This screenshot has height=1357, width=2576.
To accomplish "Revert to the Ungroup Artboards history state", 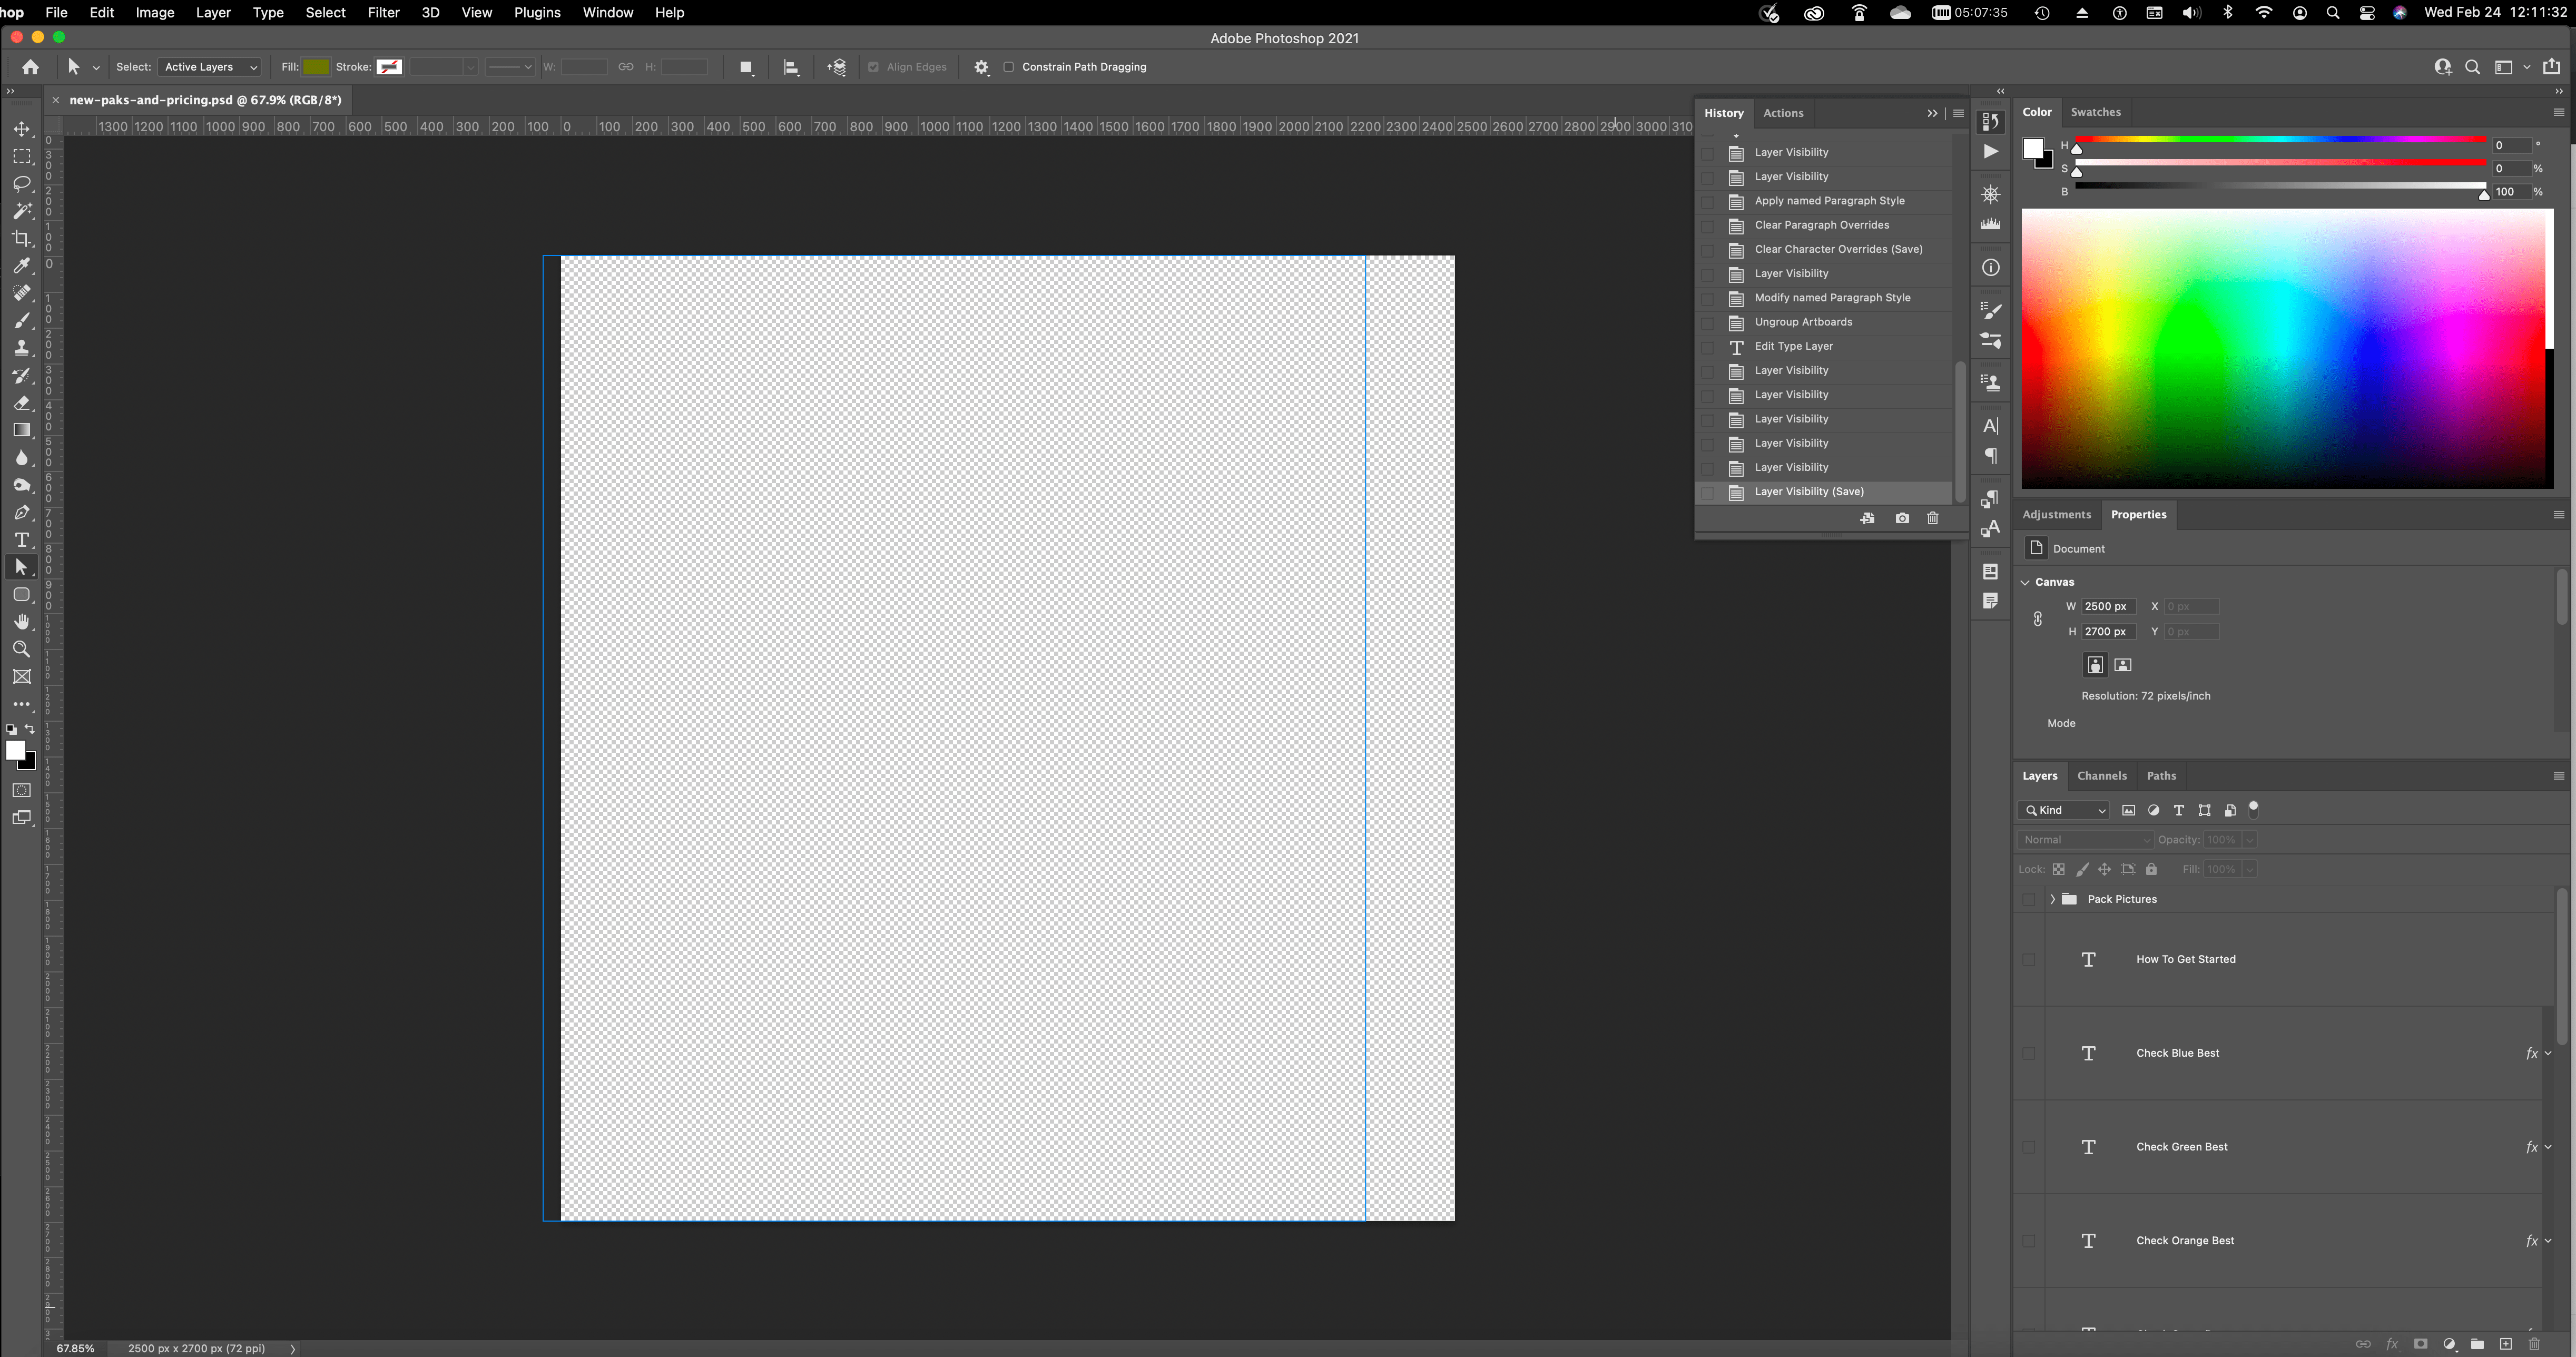I will (x=1803, y=321).
